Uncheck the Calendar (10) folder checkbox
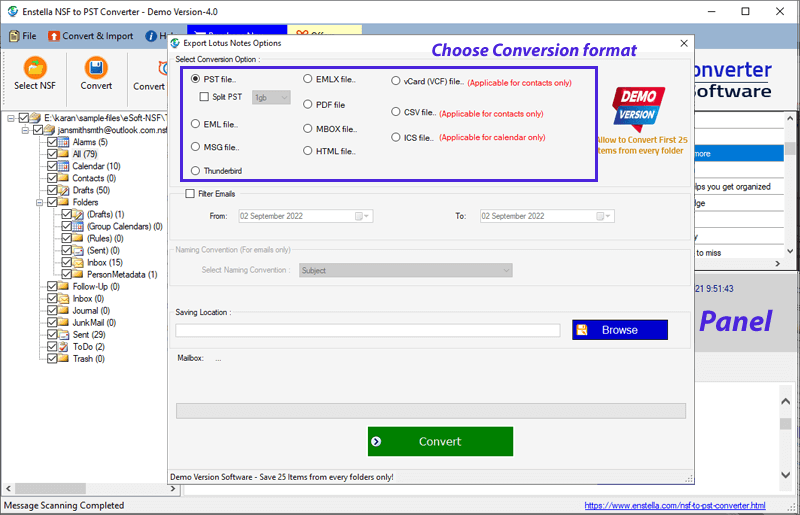The image size is (800, 515). [x=52, y=166]
